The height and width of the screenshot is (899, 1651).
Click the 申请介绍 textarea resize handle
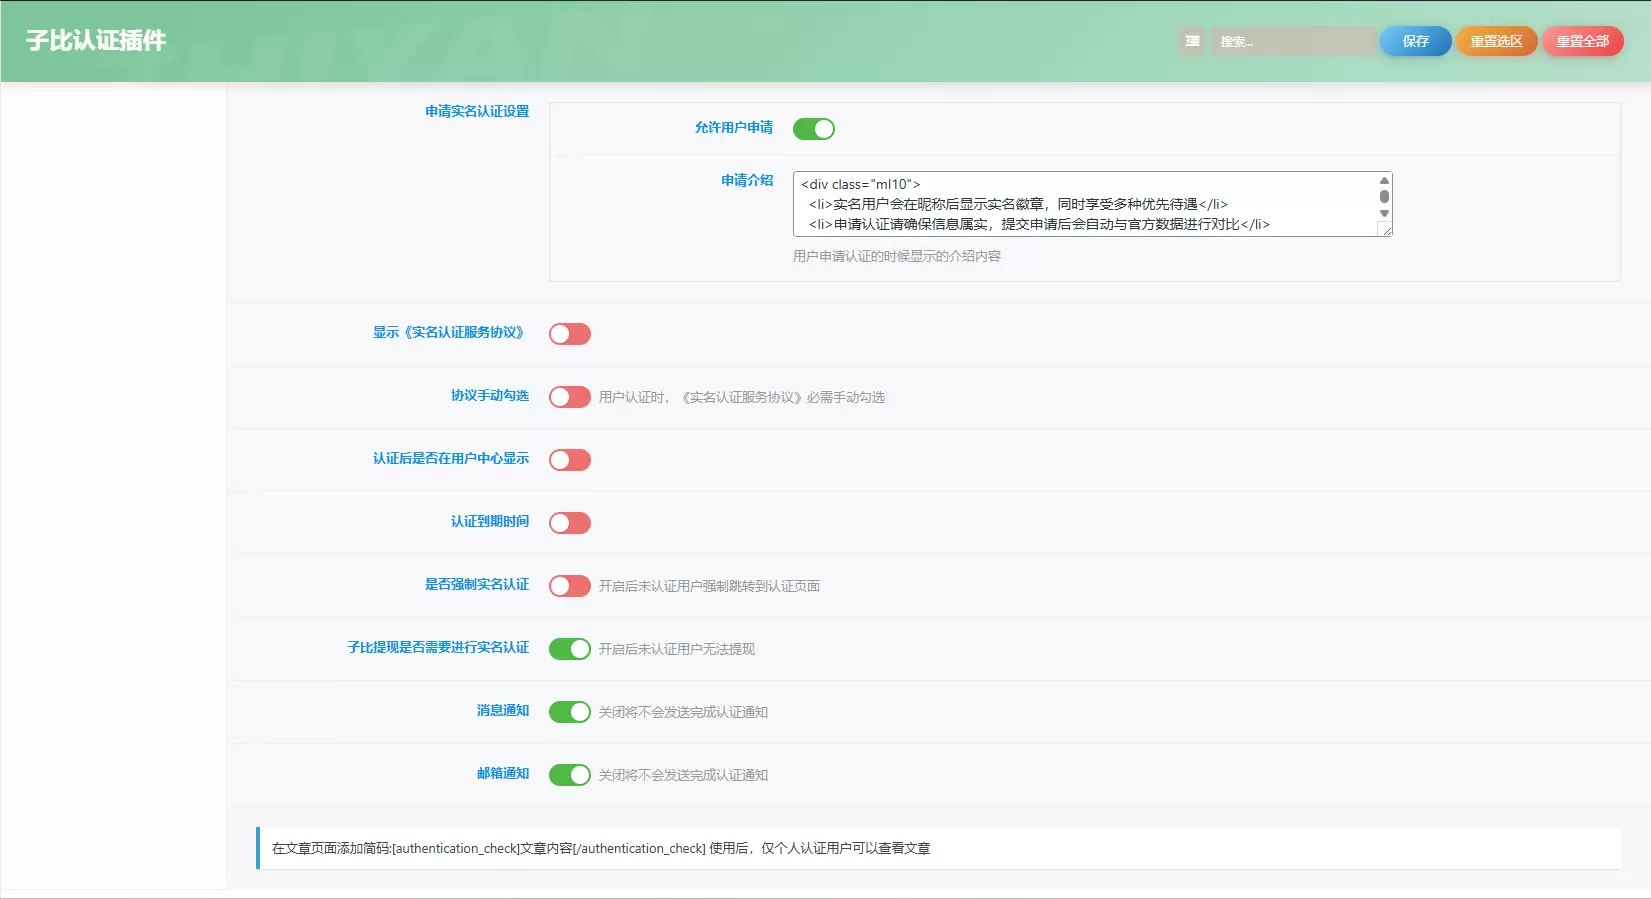[1385, 230]
